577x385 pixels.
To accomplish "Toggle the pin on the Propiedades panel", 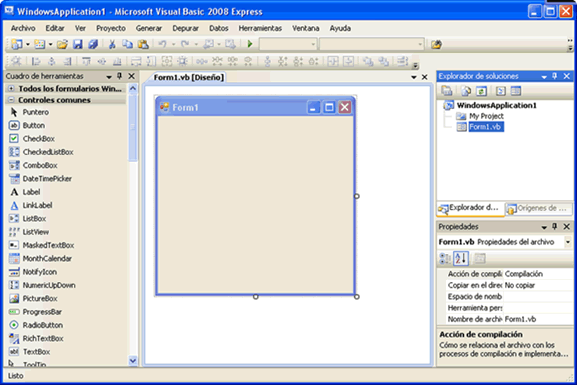I will [555, 227].
